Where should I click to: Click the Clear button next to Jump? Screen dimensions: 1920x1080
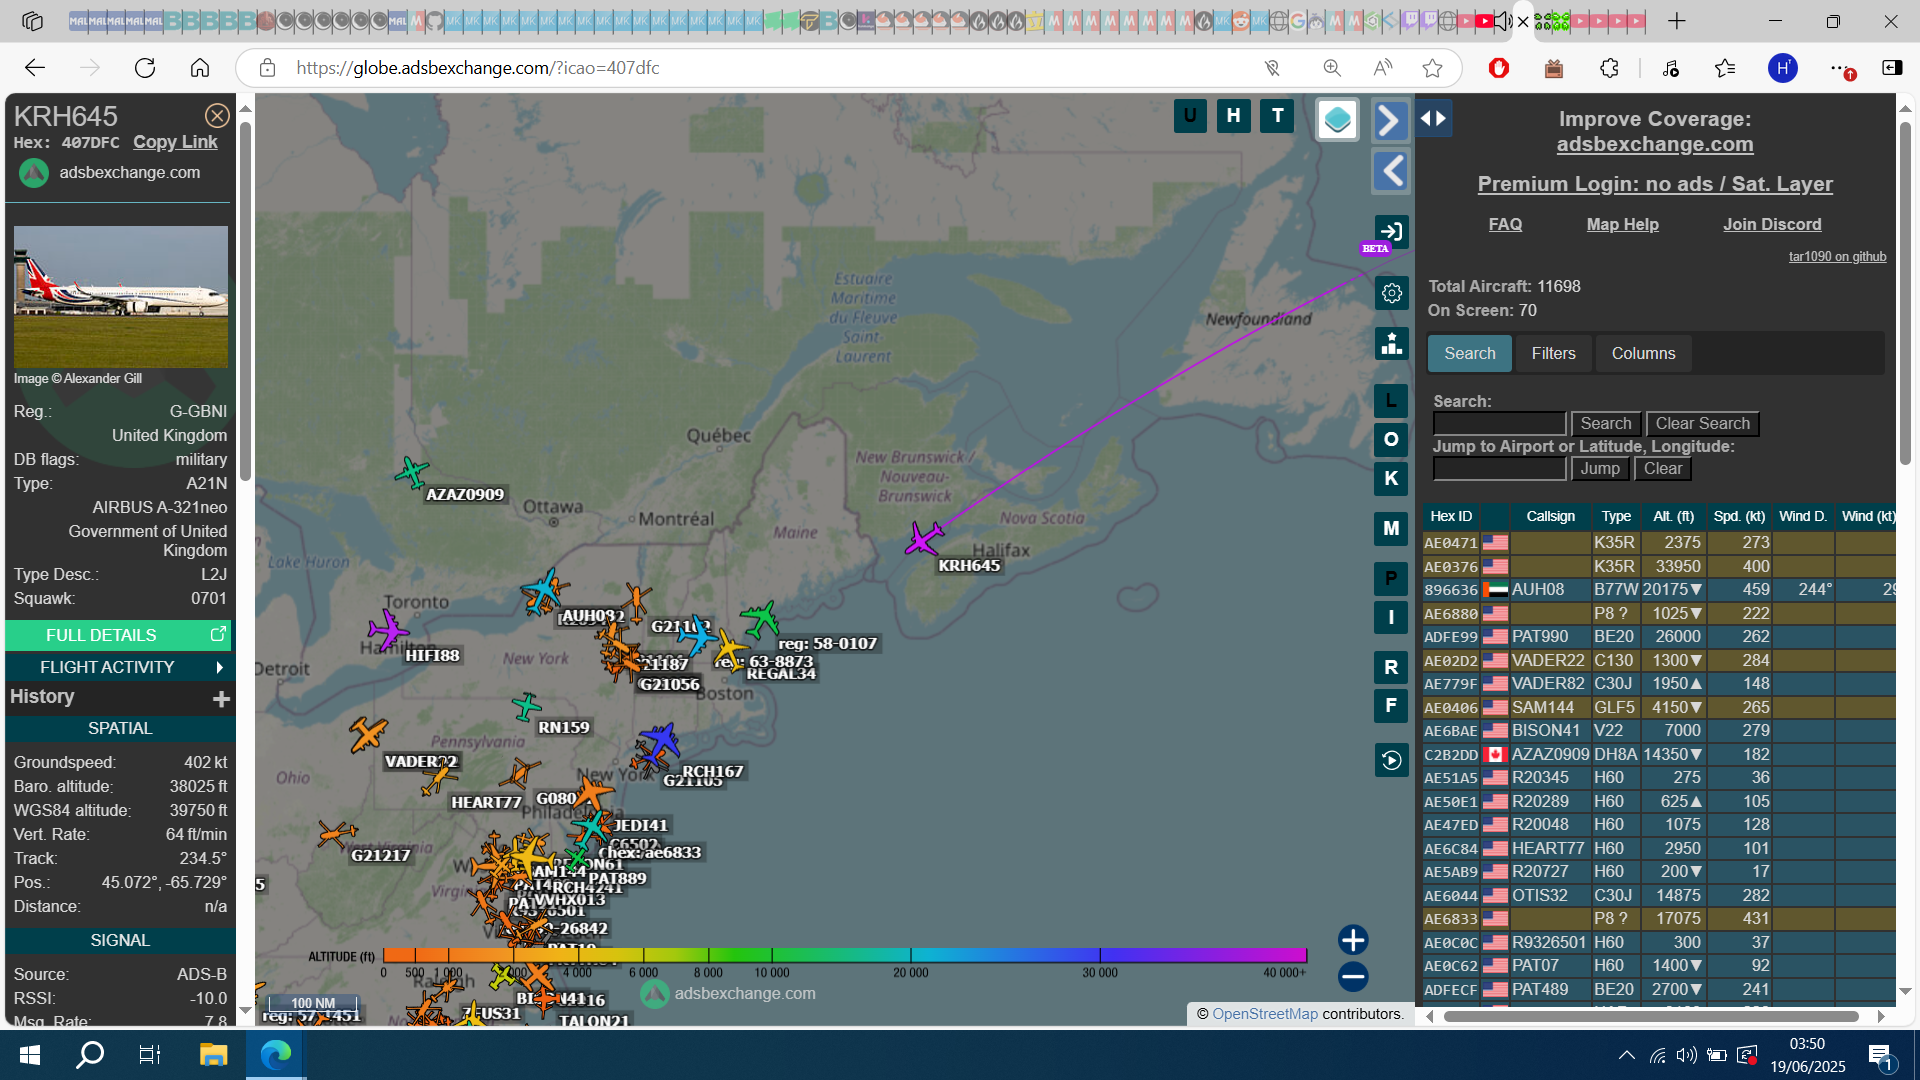(1662, 468)
